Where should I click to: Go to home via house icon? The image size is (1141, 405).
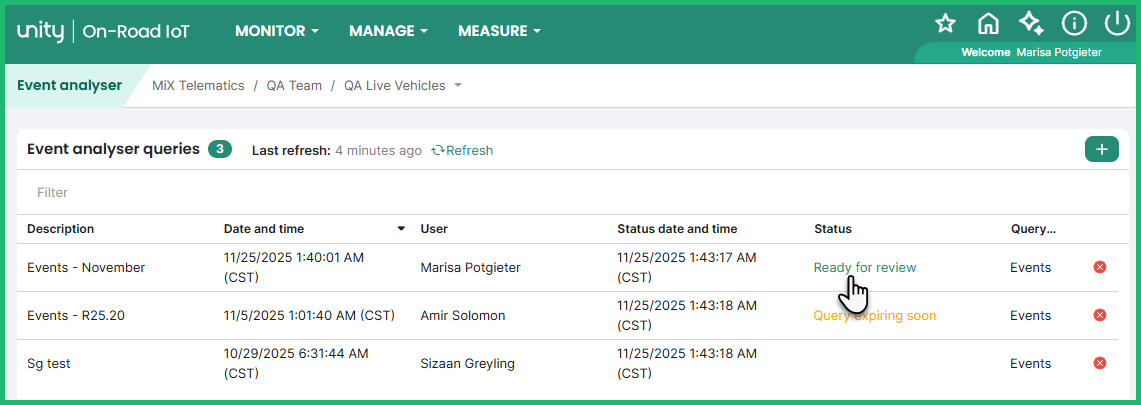(988, 24)
